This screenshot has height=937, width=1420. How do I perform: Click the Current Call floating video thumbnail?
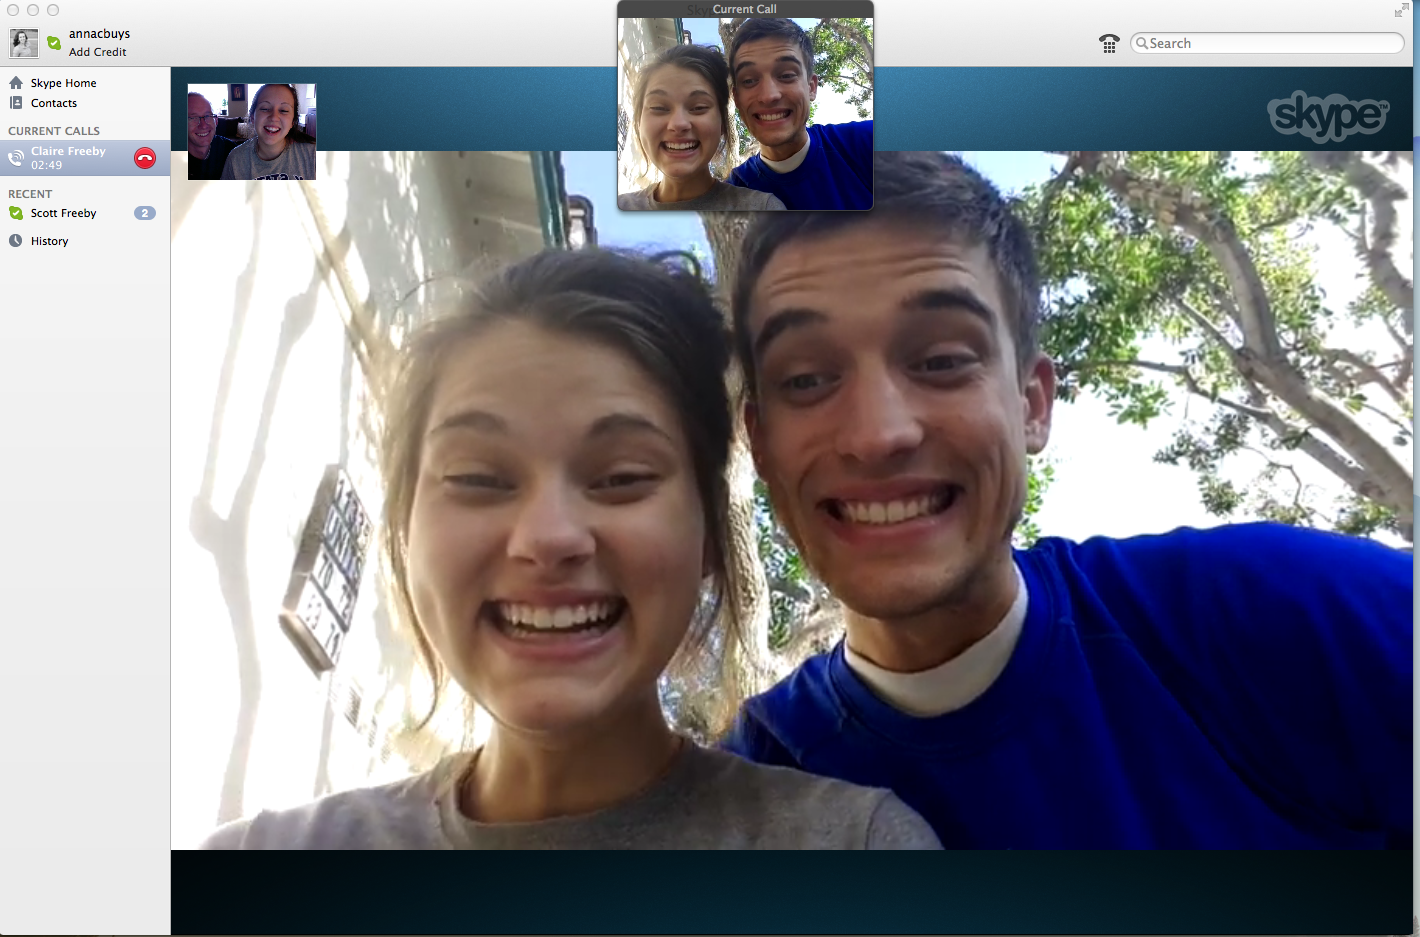pos(745,114)
